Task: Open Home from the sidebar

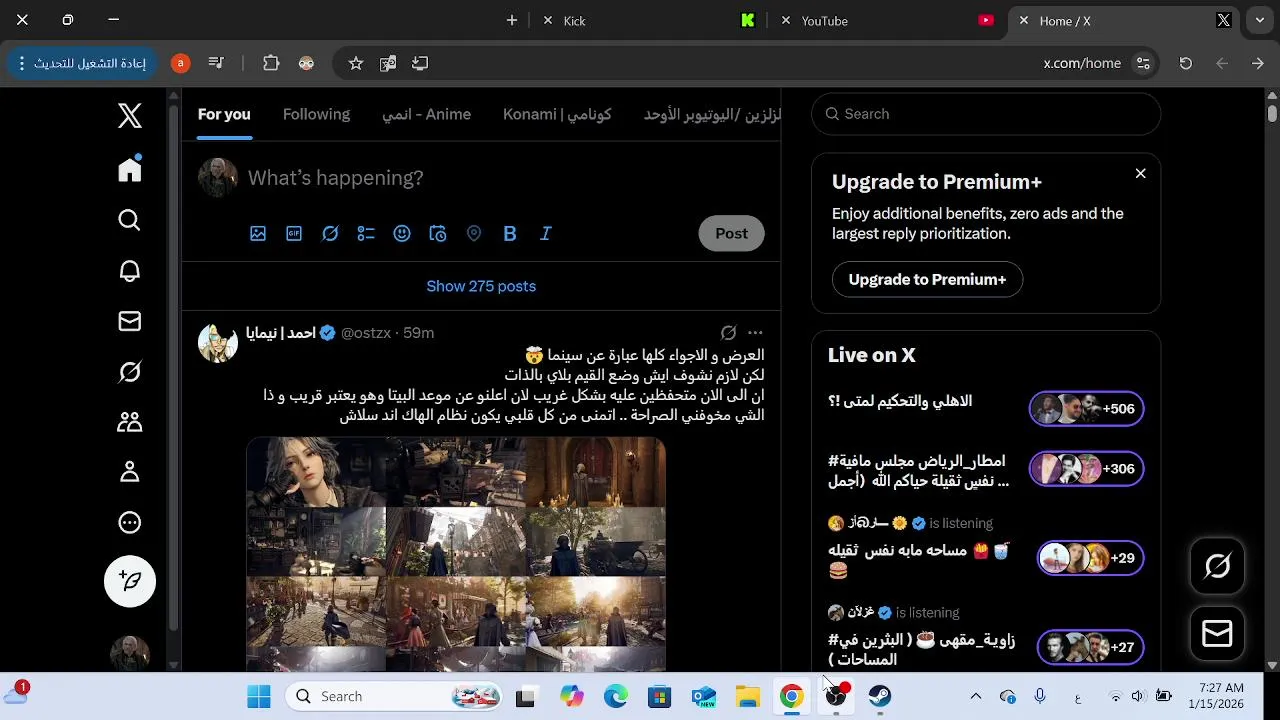Action: tap(130, 169)
